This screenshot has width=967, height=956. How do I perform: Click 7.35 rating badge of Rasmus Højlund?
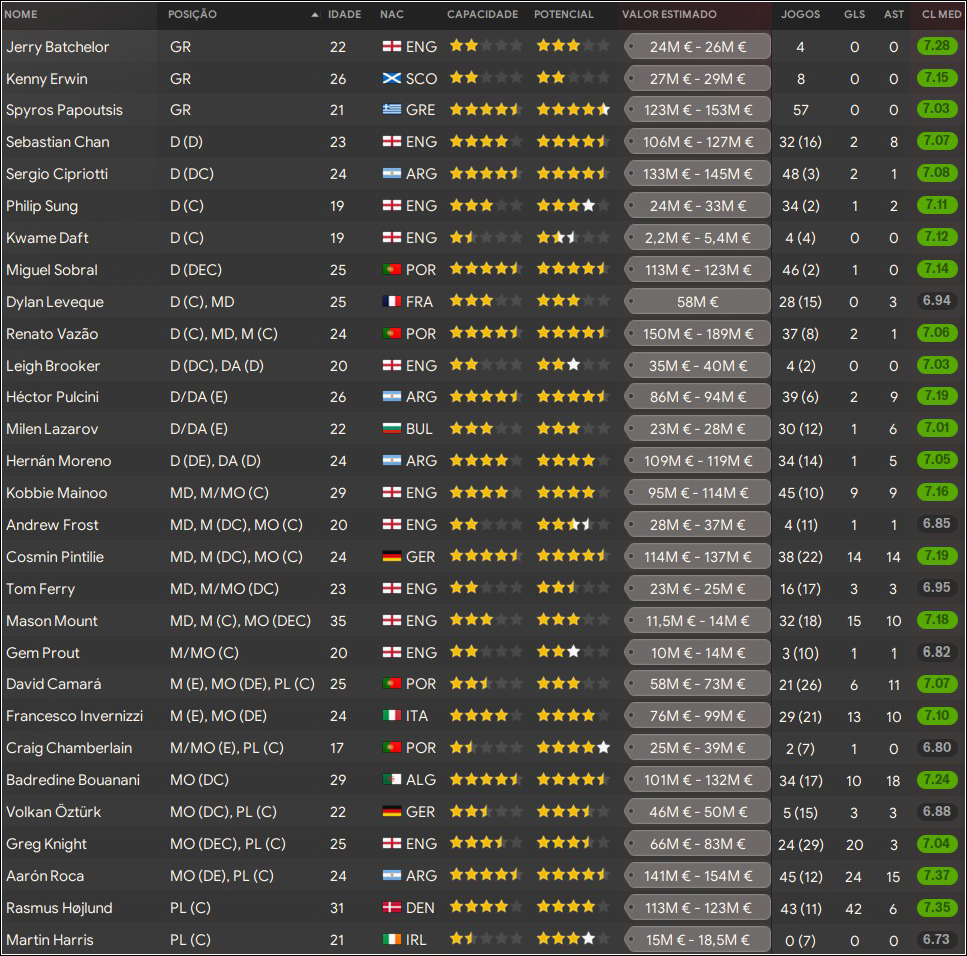[936, 907]
